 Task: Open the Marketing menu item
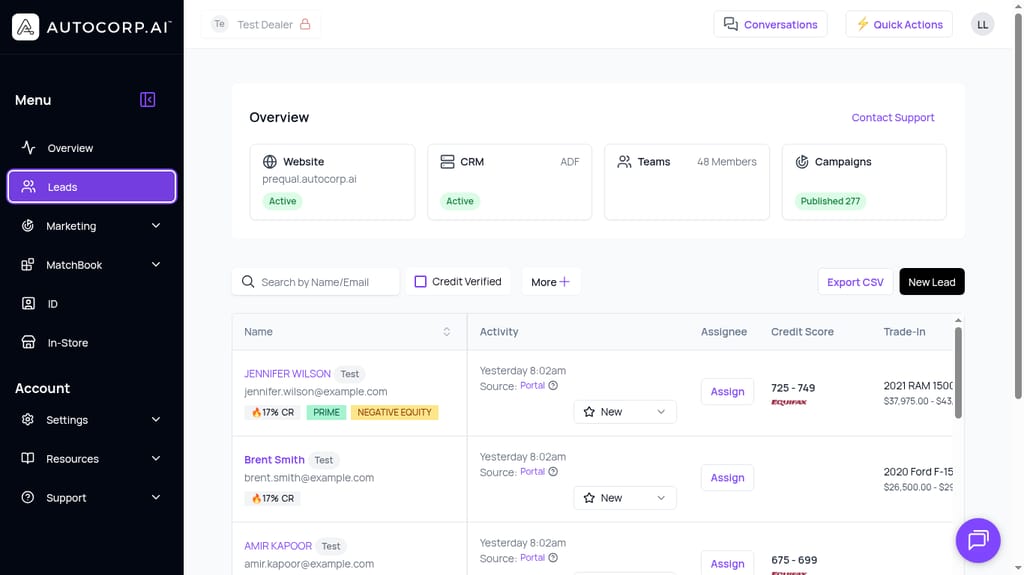tap(91, 225)
